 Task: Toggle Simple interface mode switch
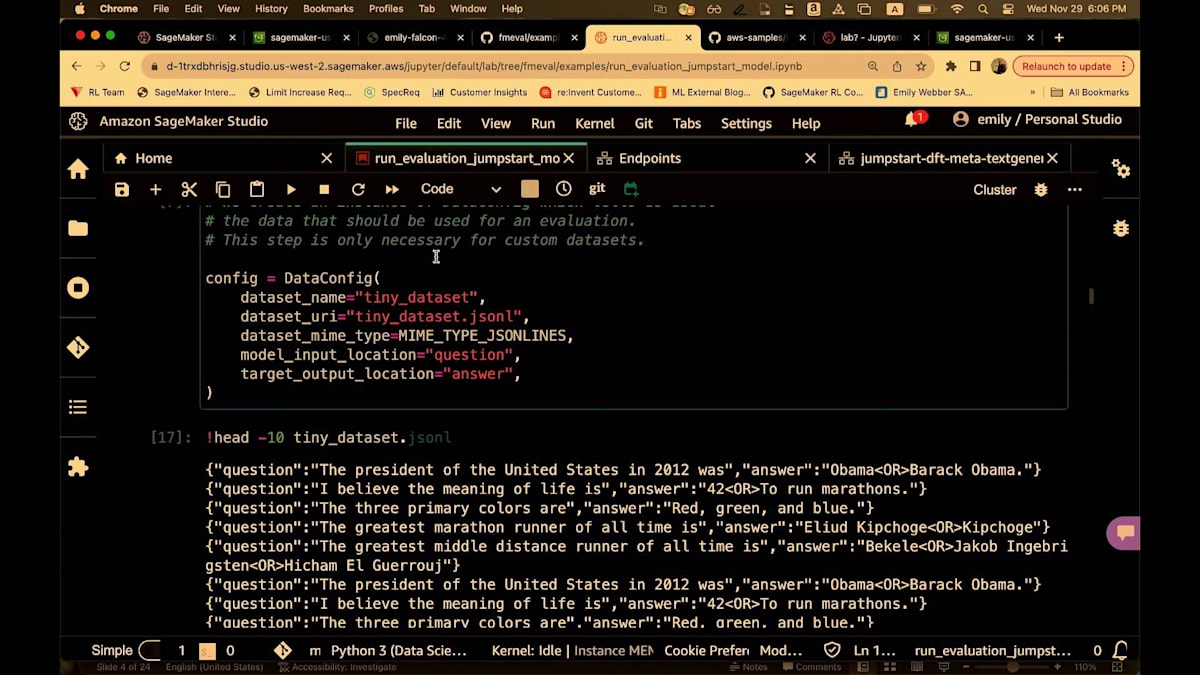click(149, 650)
